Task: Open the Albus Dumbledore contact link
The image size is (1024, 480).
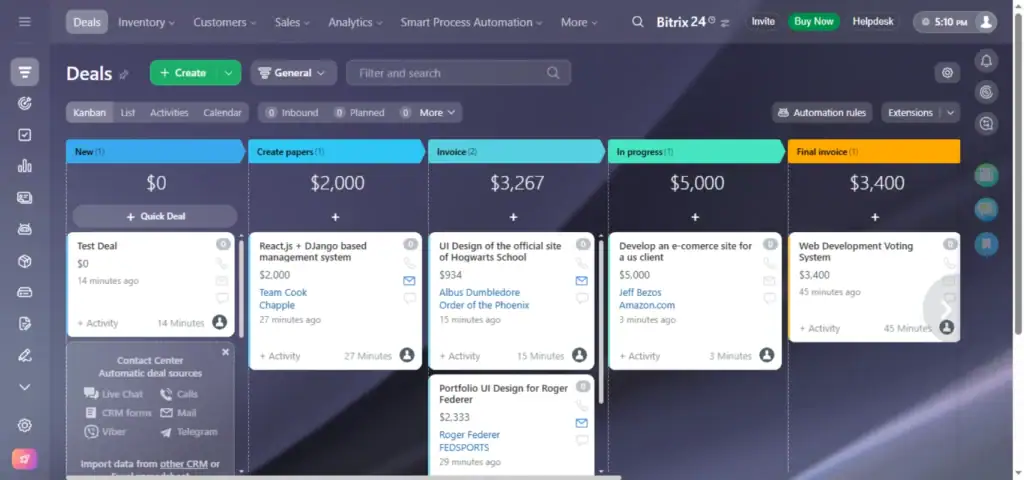Action: [x=479, y=293]
